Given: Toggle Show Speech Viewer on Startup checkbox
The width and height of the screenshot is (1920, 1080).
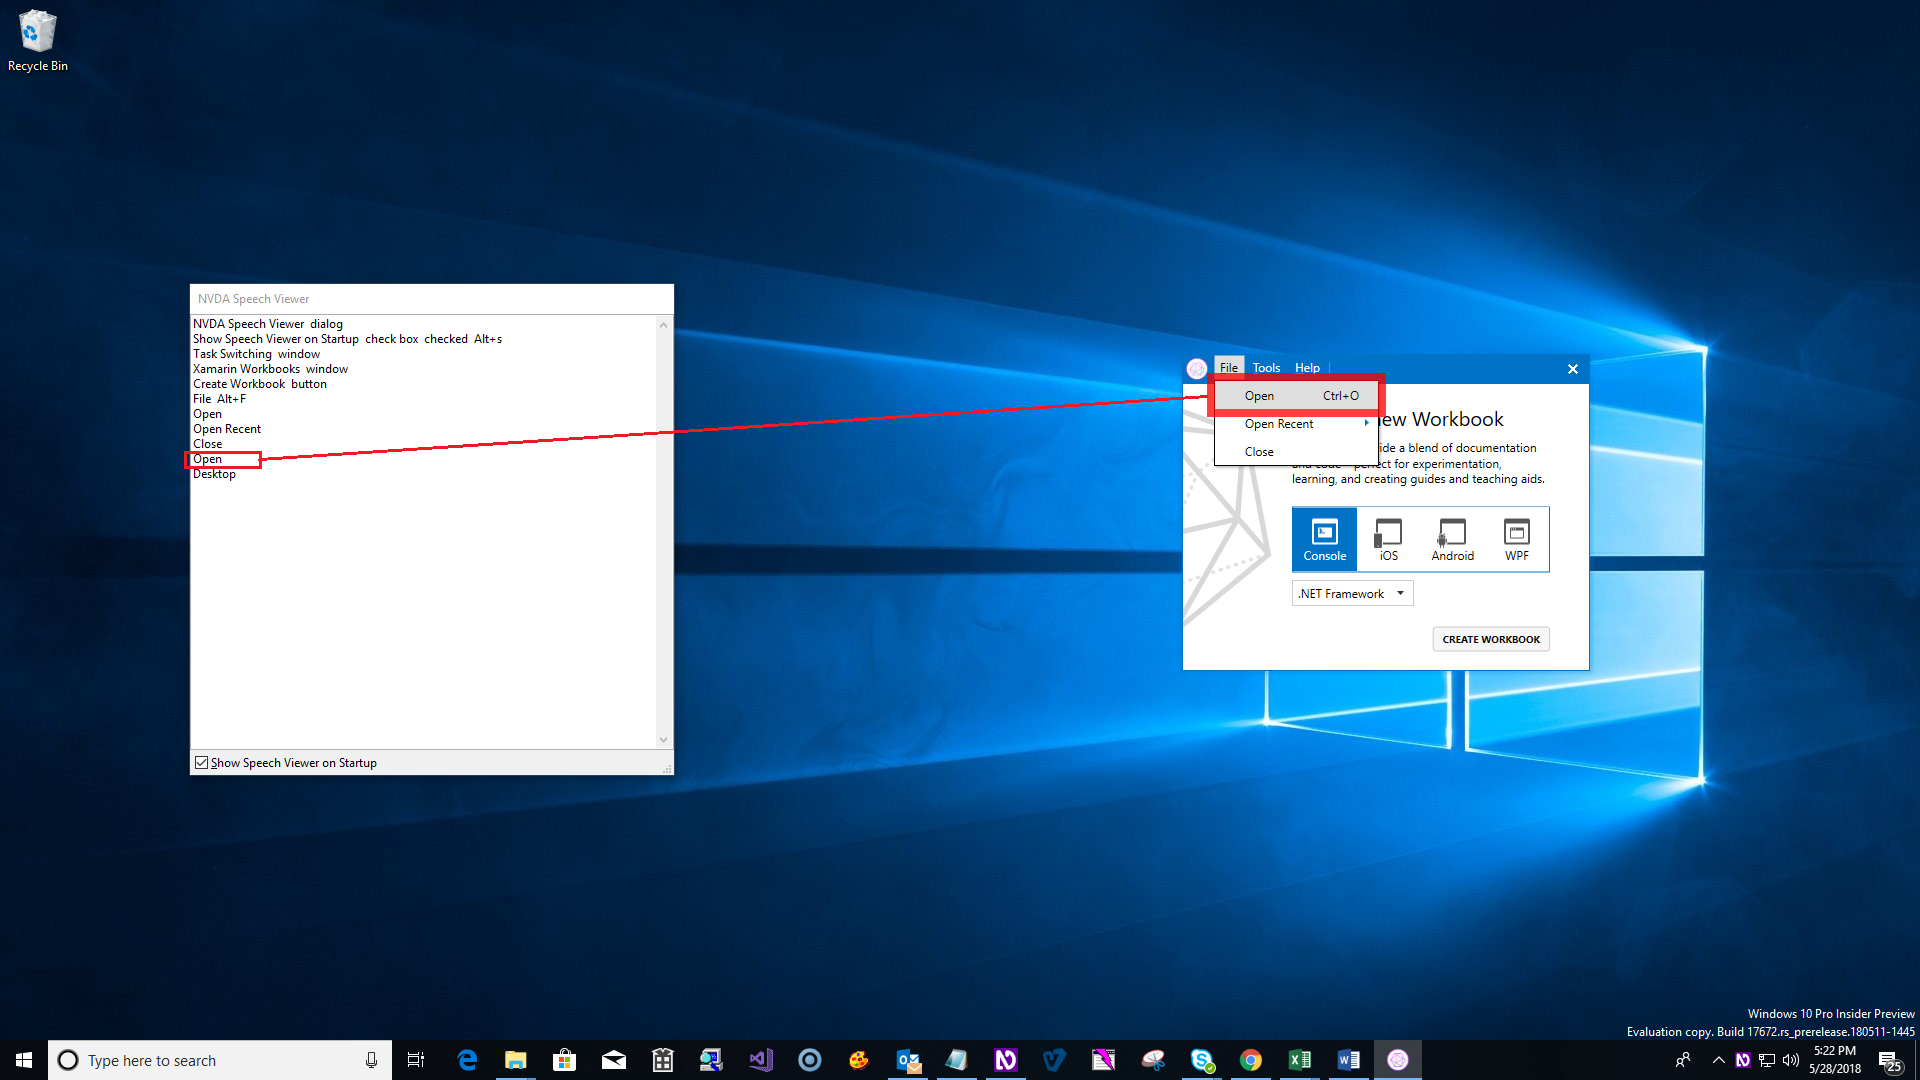Looking at the screenshot, I should (202, 762).
